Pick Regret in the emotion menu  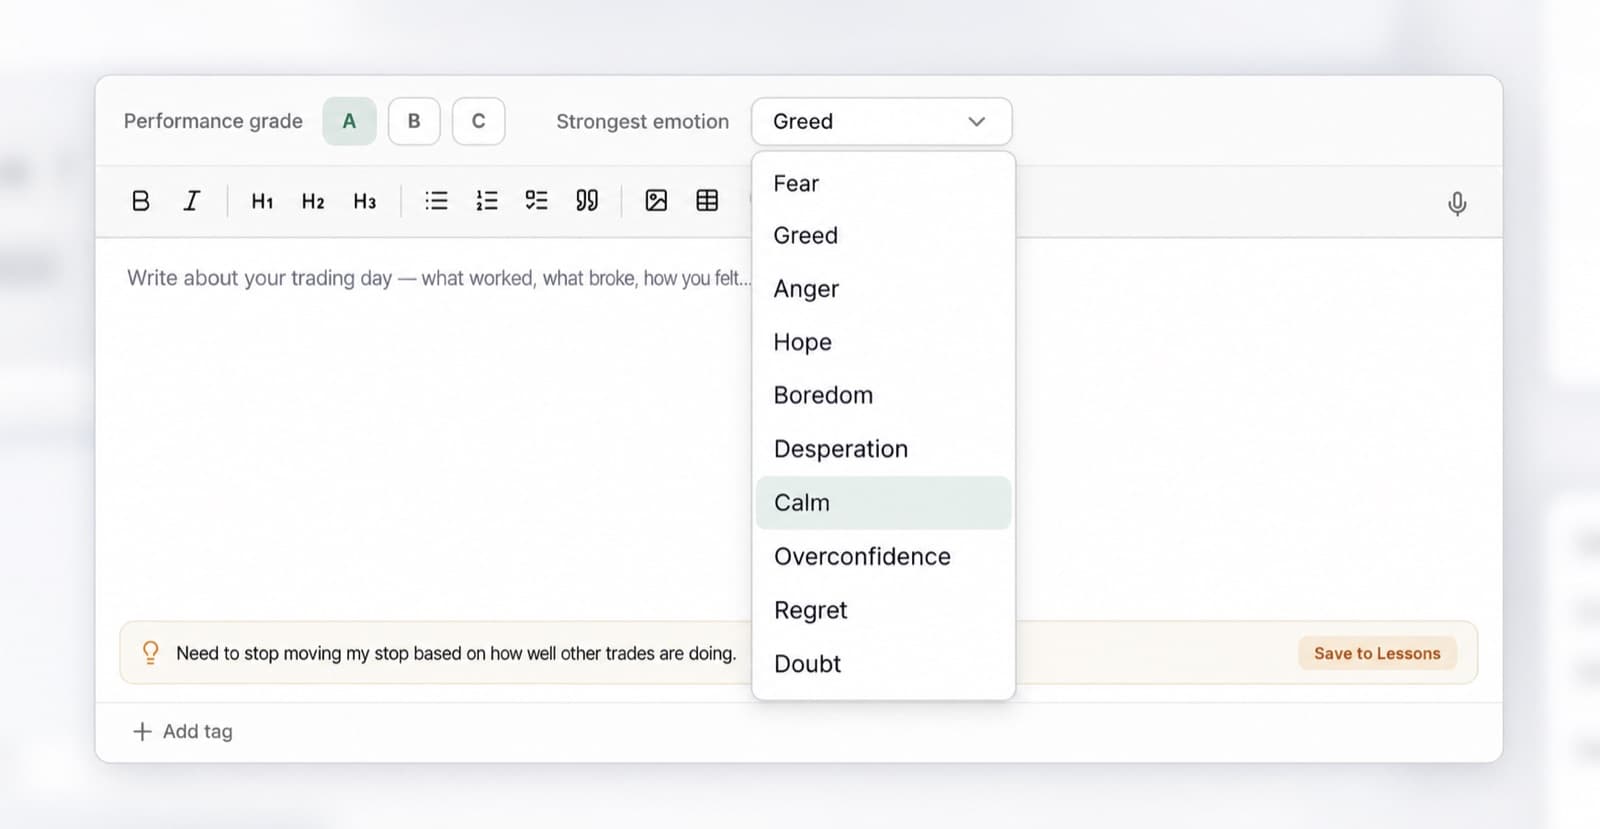[883, 610]
